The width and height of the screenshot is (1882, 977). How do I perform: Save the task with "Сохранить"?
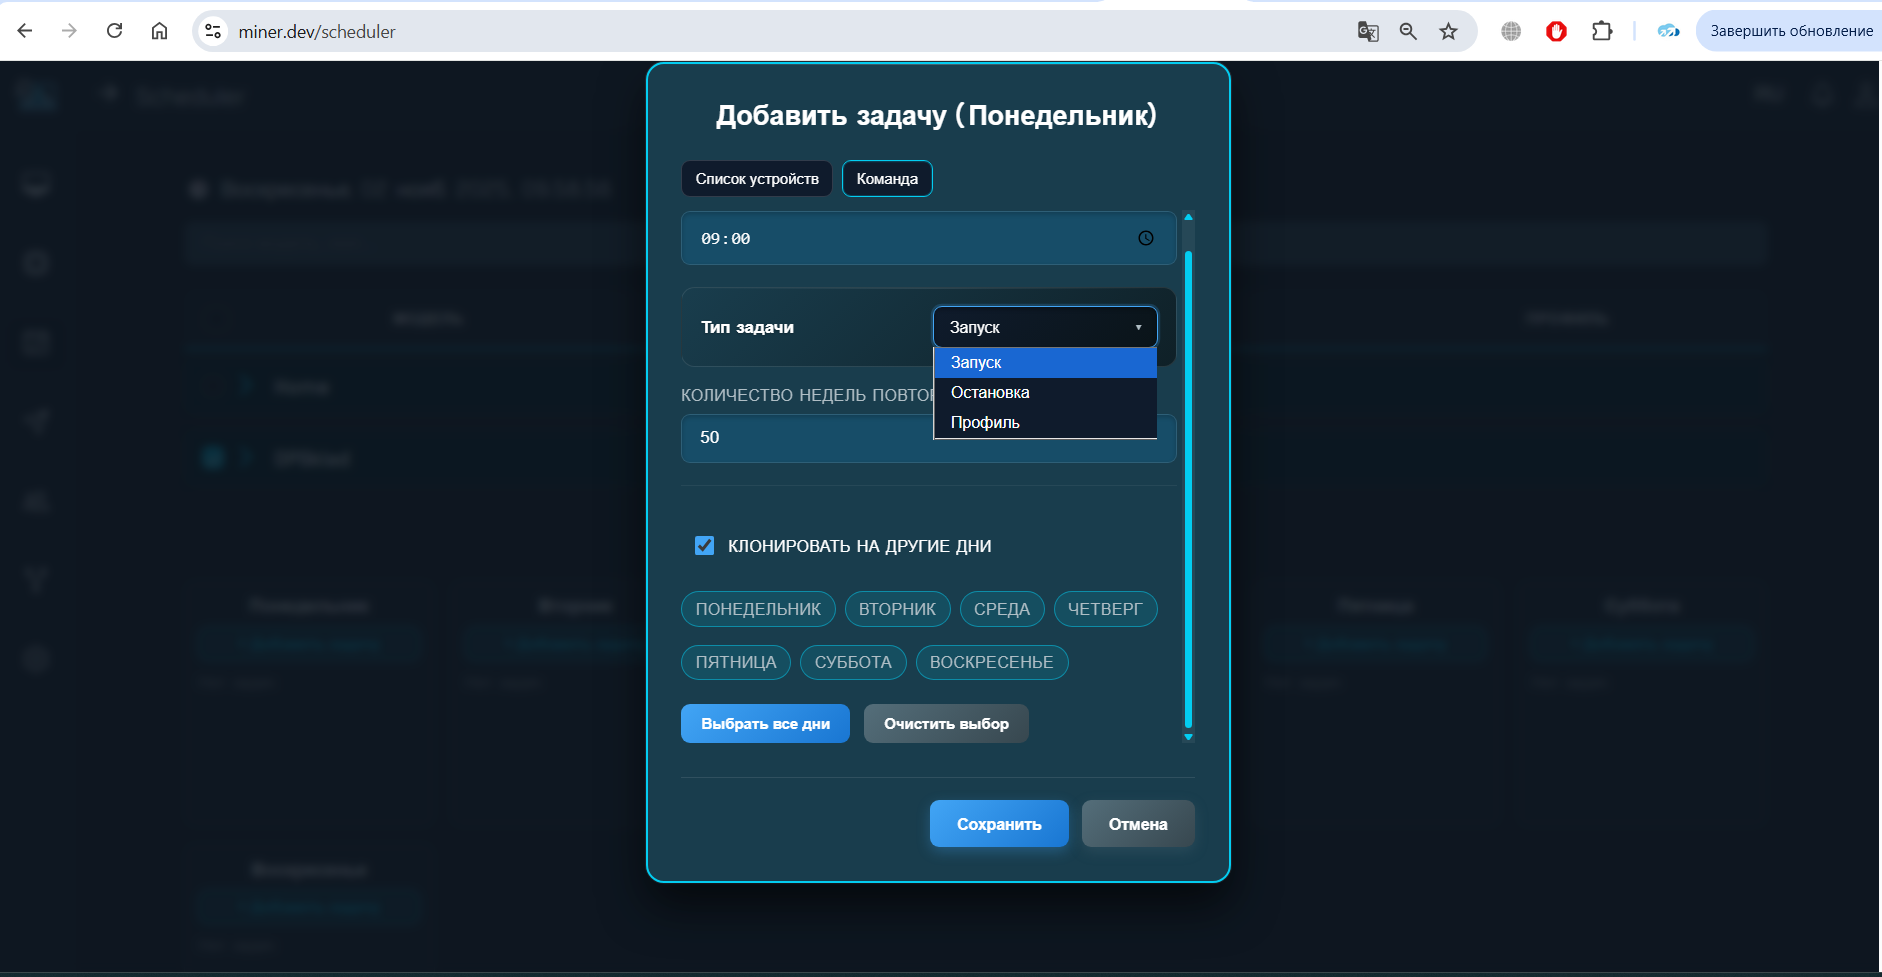[999, 824]
